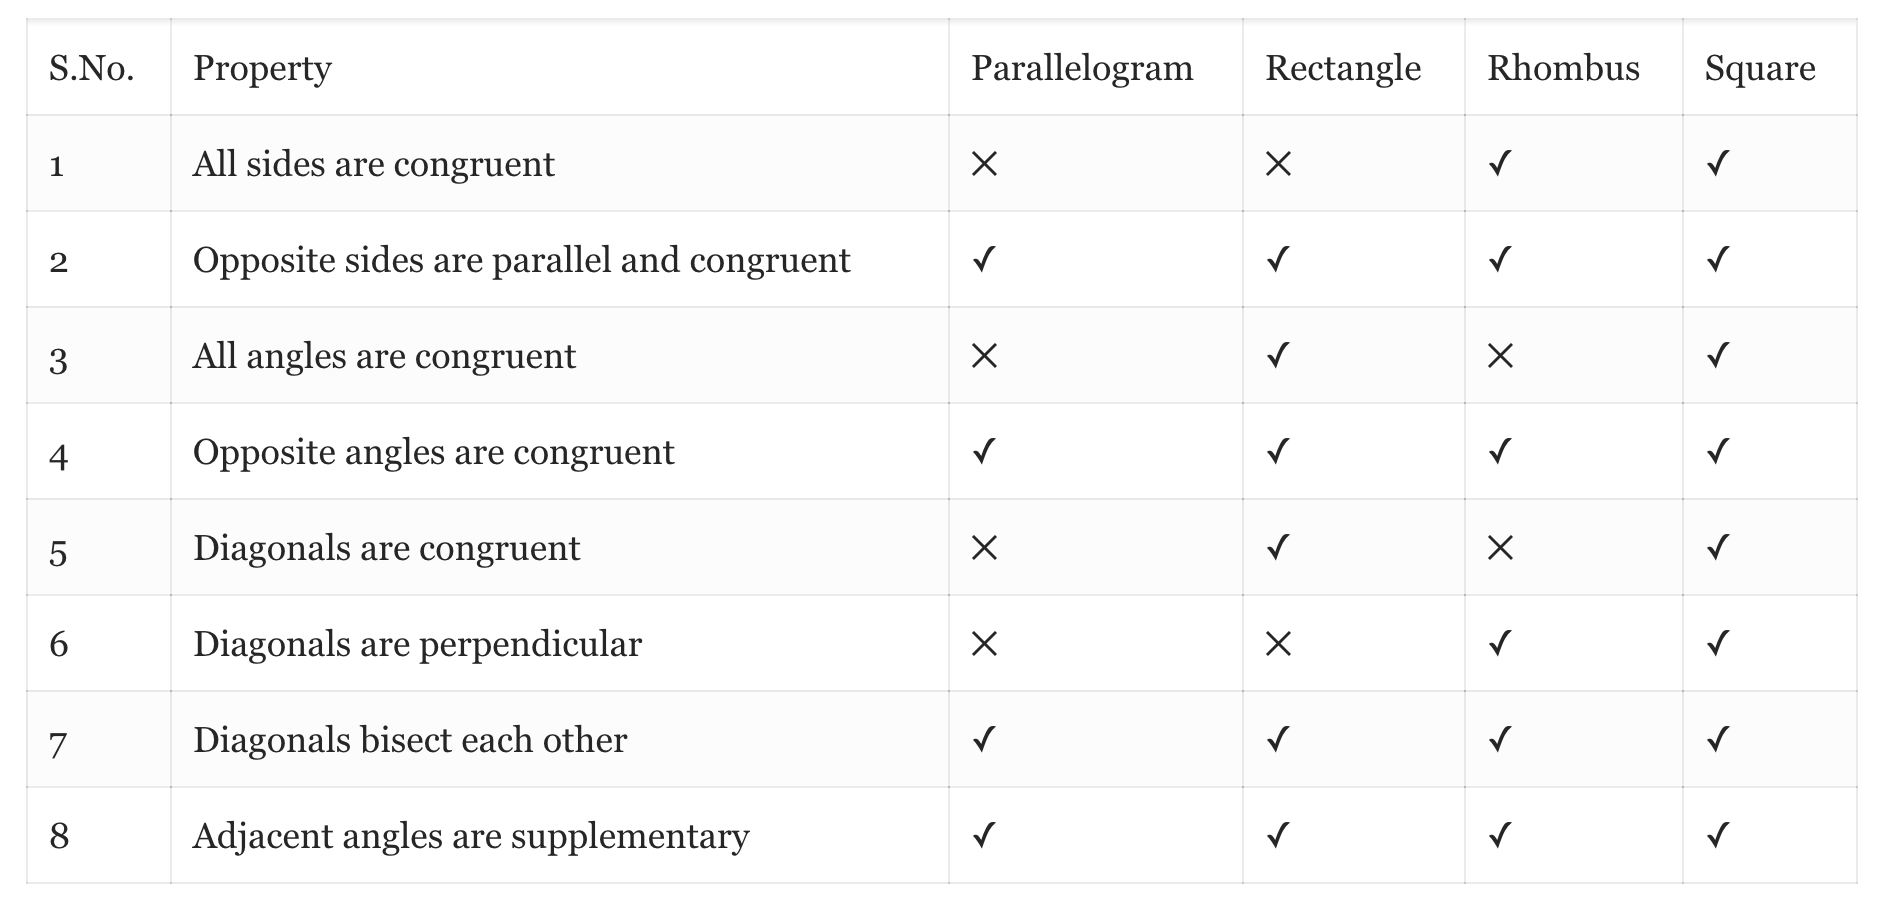Click the Parallelogram column header
This screenshot has width=1882, height=902.
[x=1082, y=68]
